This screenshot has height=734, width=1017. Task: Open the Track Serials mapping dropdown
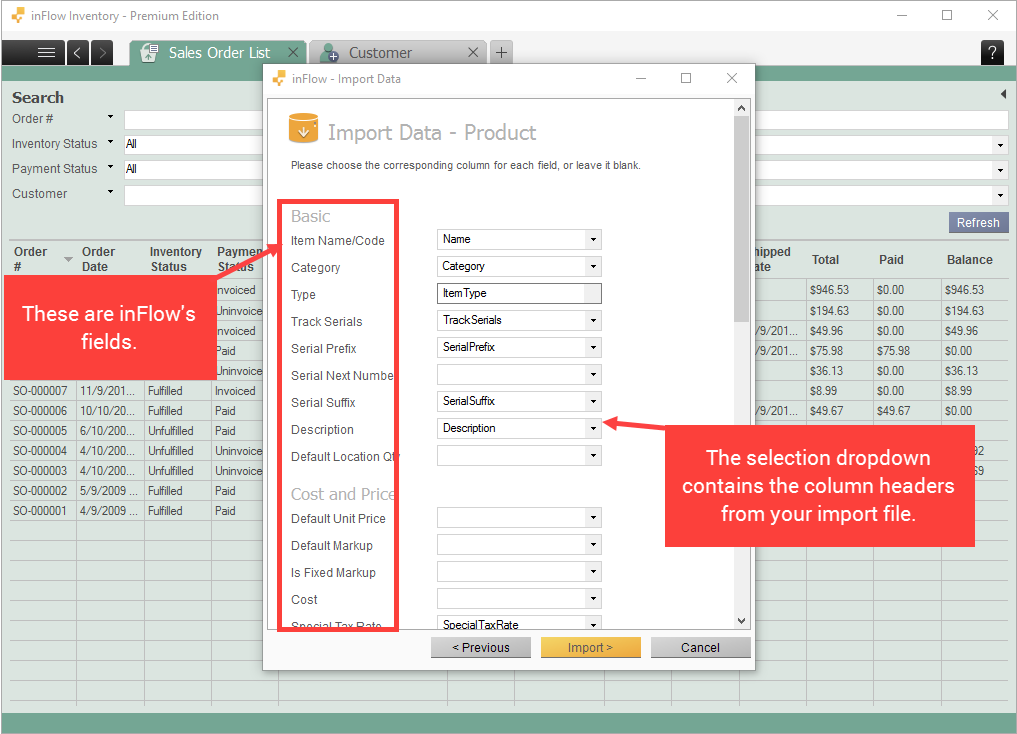pyautogui.click(x=592, y=320)
